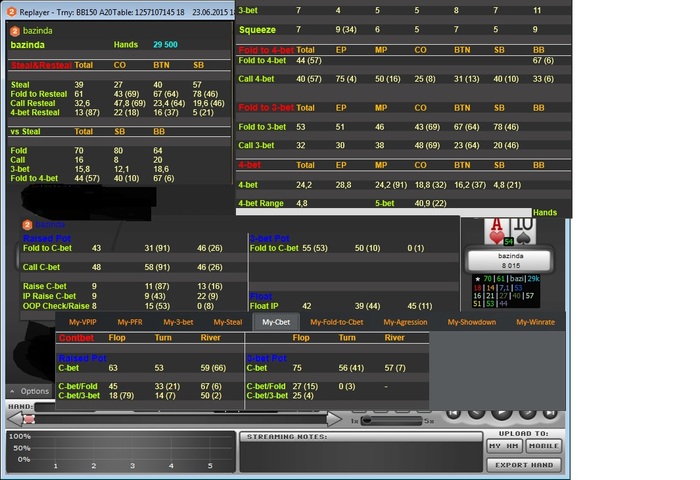Open the My-Steal tab
700x480 pixels.
228,322
